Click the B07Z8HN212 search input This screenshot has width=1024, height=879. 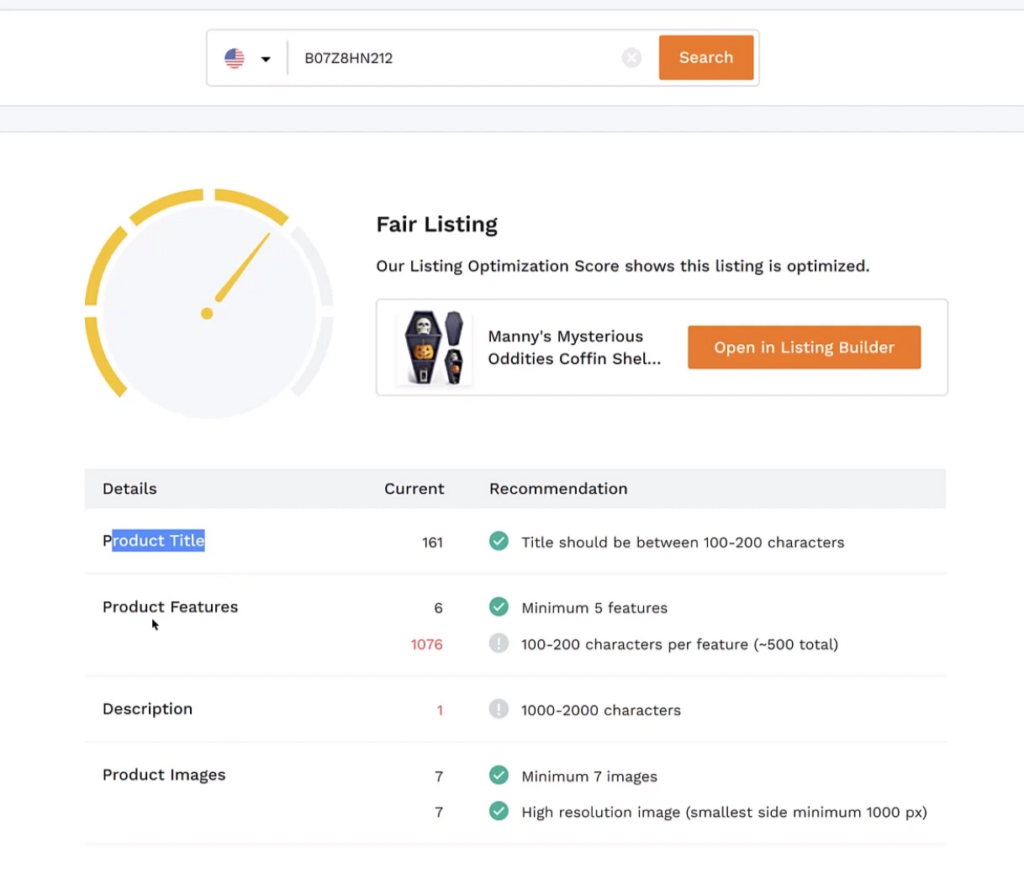(457, 58)
